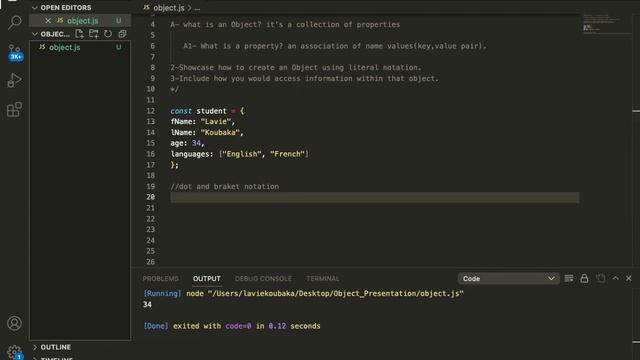640x360 pixels.
Task: Click the 'const' keyword on line 12
Action: point(181,111)
